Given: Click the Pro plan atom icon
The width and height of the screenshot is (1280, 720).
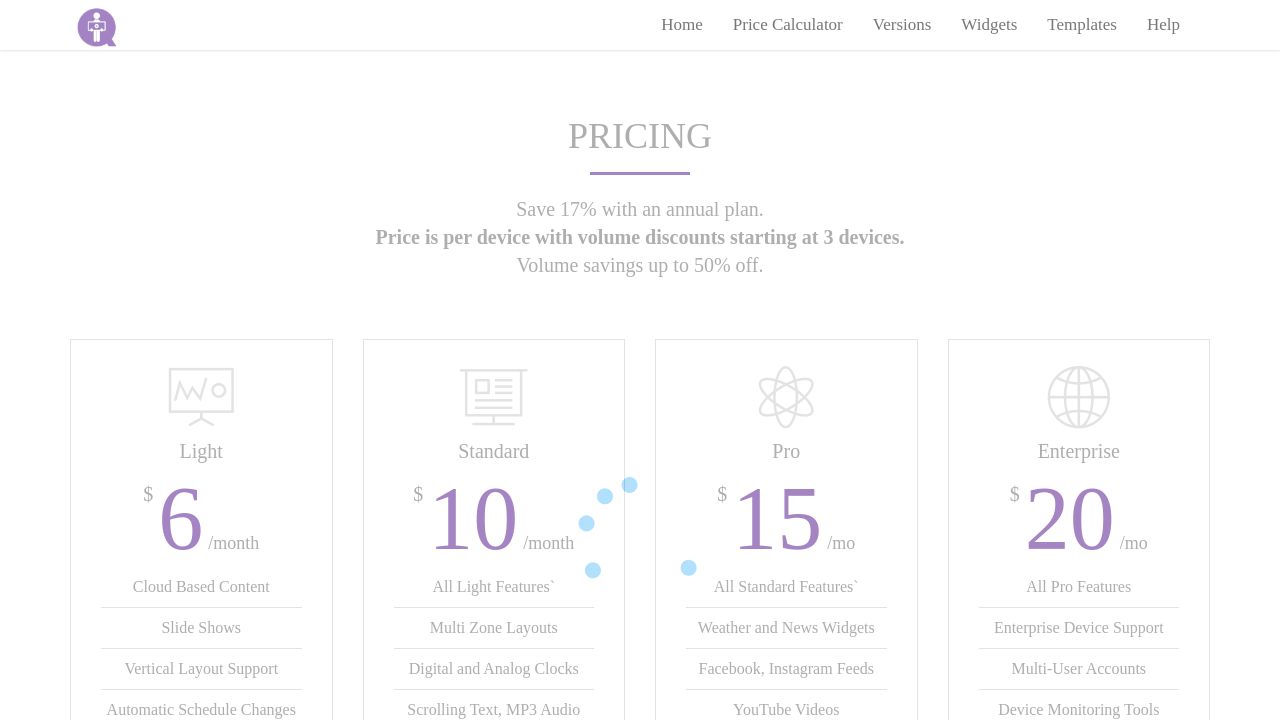Looking at the screenshot, I should click(x=786, y=397).
